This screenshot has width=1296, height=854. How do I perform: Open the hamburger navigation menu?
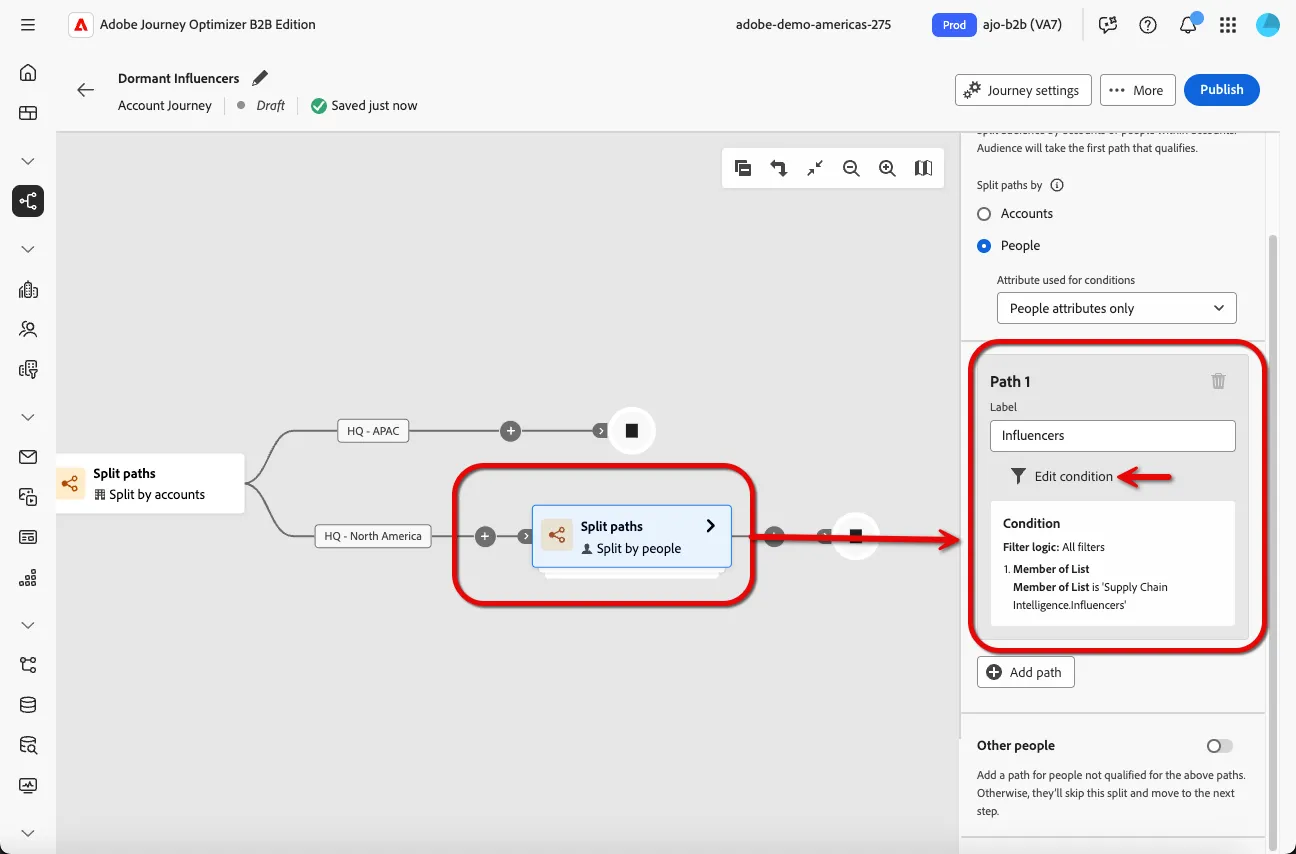point(28,25)
